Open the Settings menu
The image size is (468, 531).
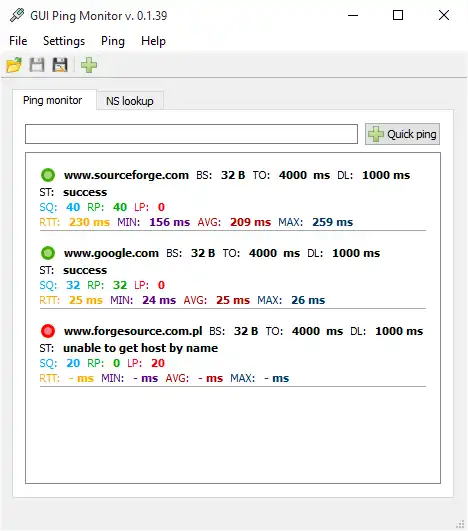[x=64, y=41]
